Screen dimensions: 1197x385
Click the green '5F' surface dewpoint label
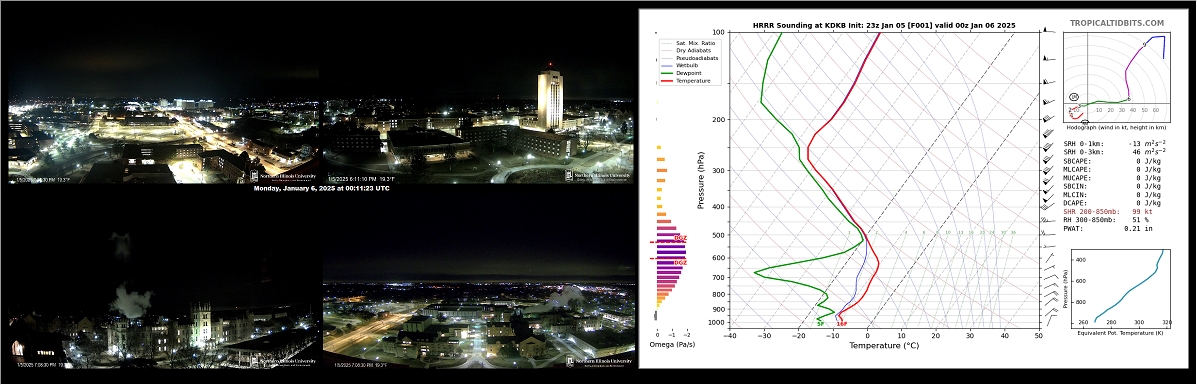pyautogui.click(x=820, y=324)
